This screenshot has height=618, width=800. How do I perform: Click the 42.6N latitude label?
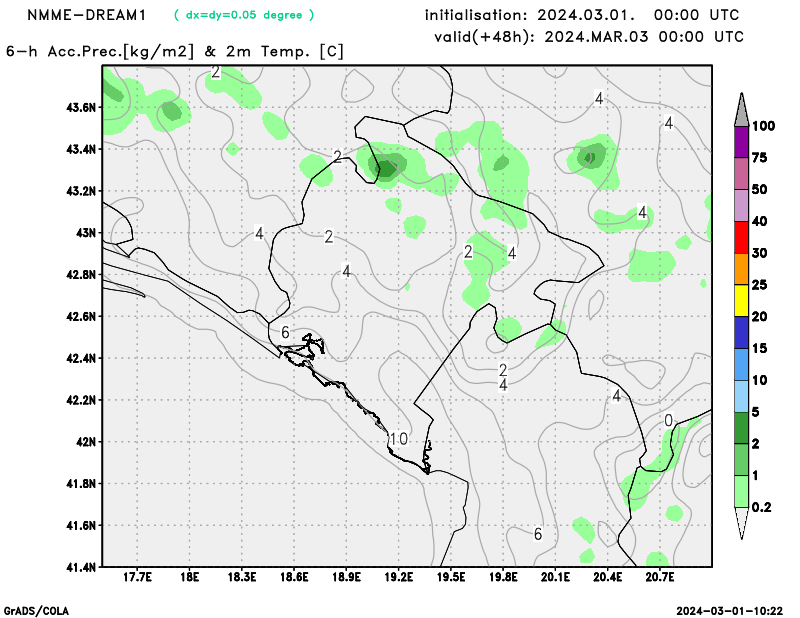point(81,316)
